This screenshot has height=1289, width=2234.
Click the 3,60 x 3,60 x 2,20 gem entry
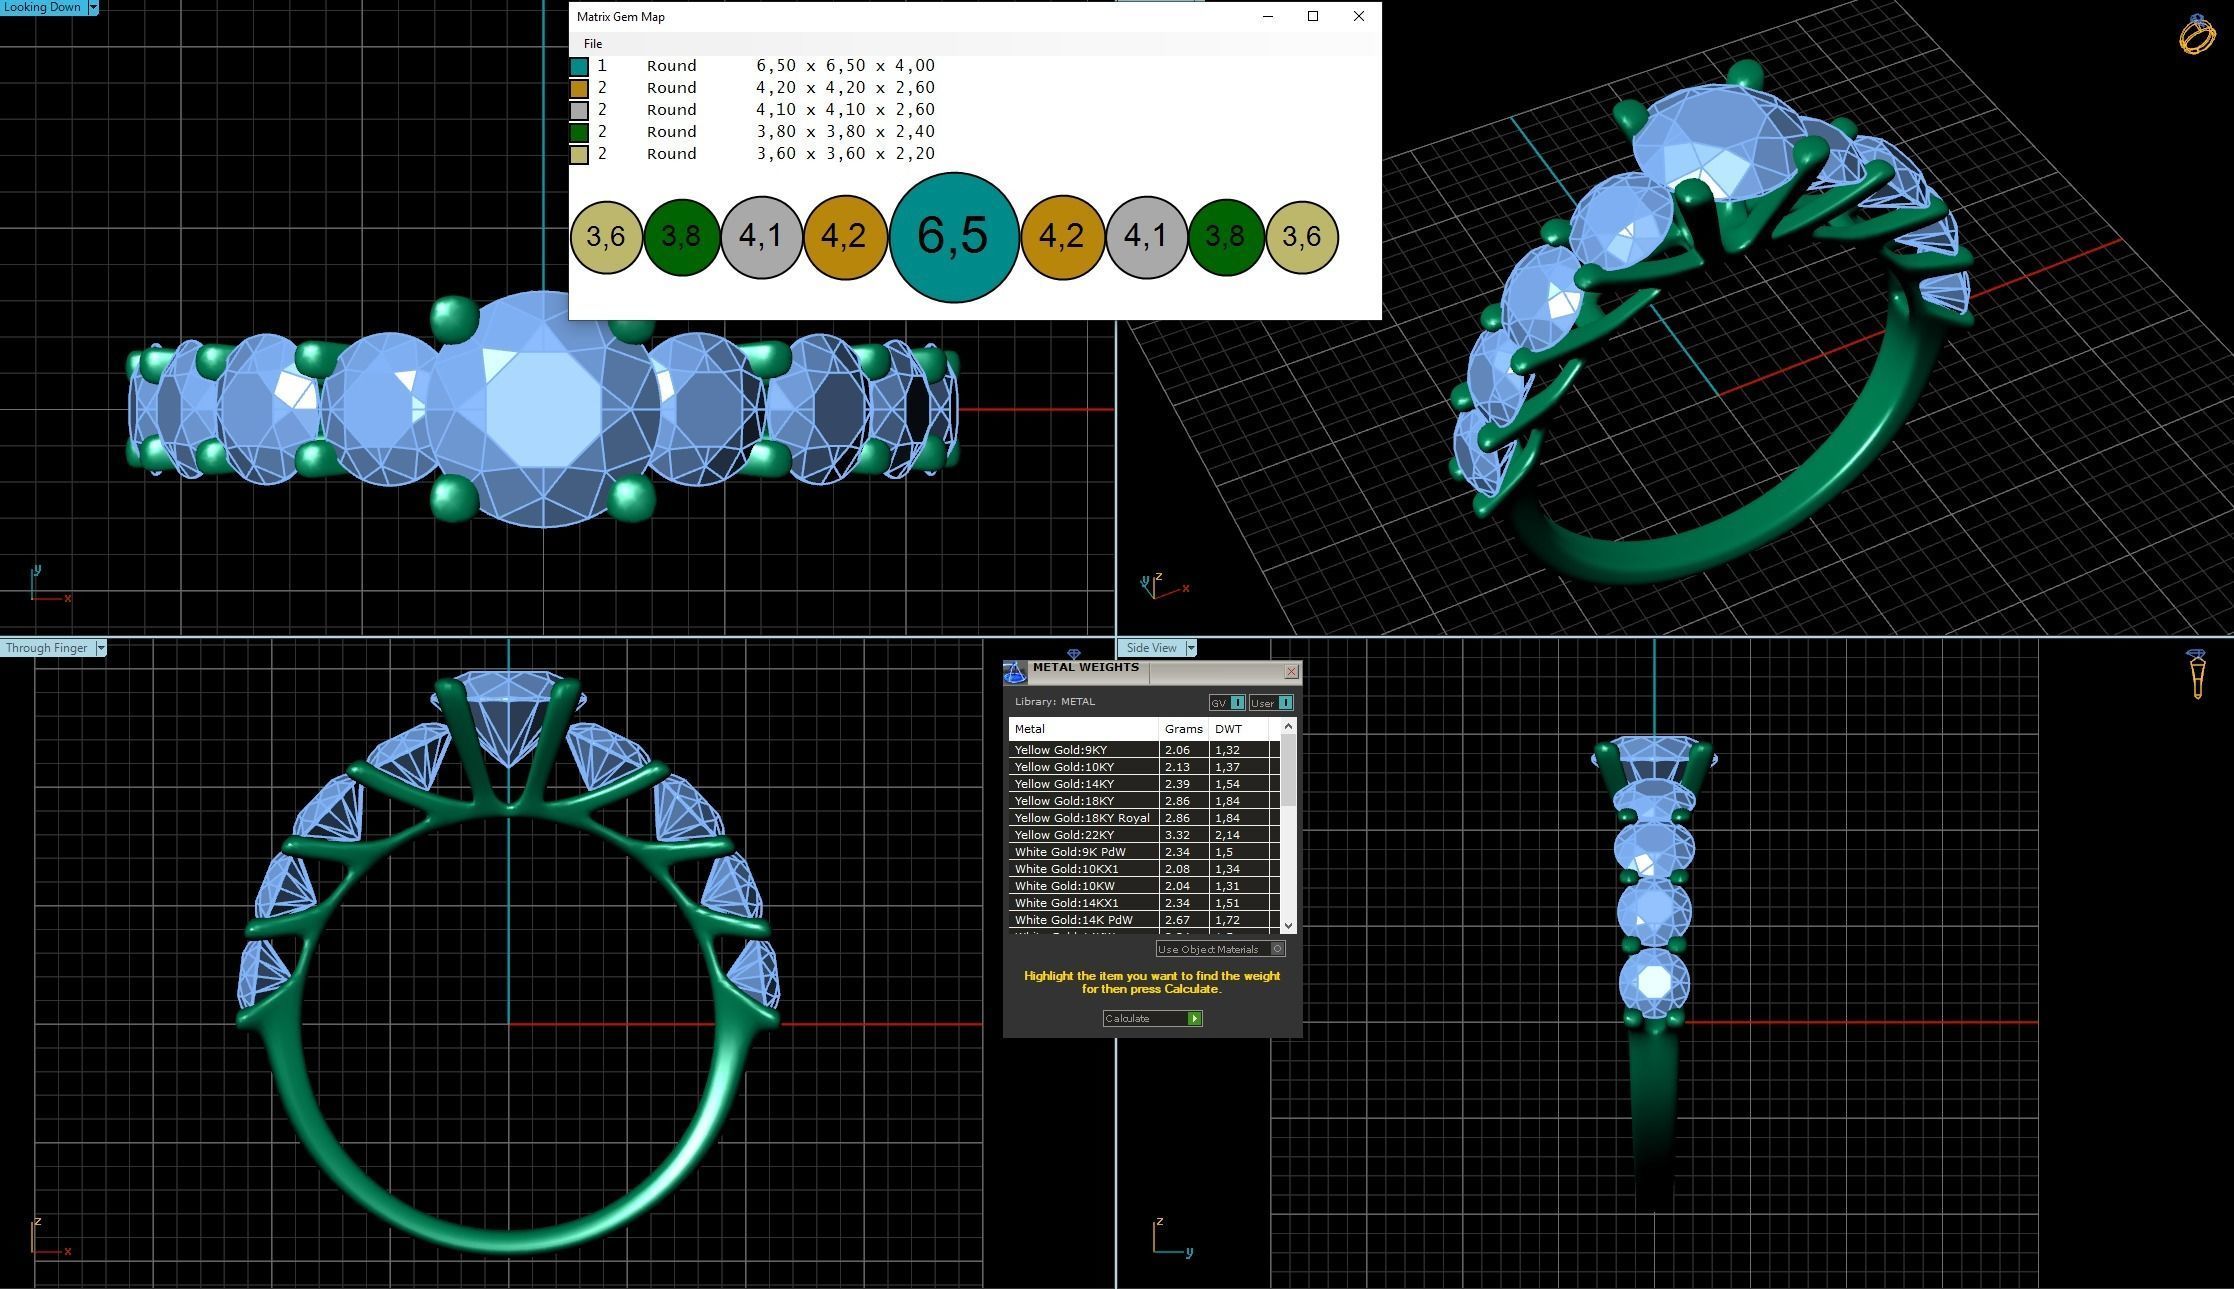coord(845,154)
